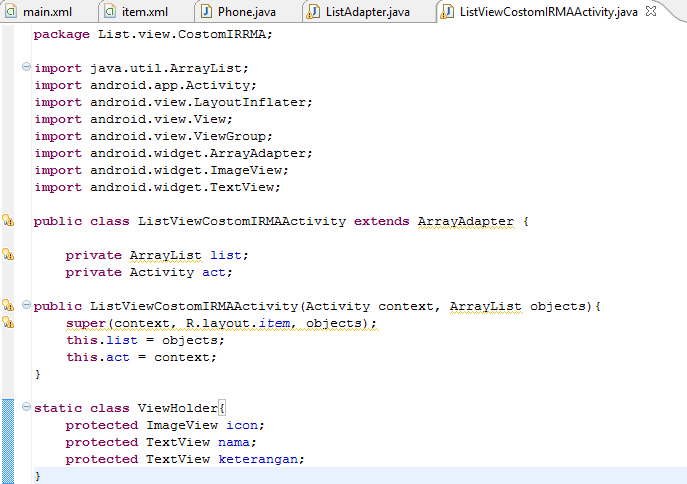Click the import android.widget.ArrayAdapter line
This screenshot has width=687, height=484.
[174, 153]
